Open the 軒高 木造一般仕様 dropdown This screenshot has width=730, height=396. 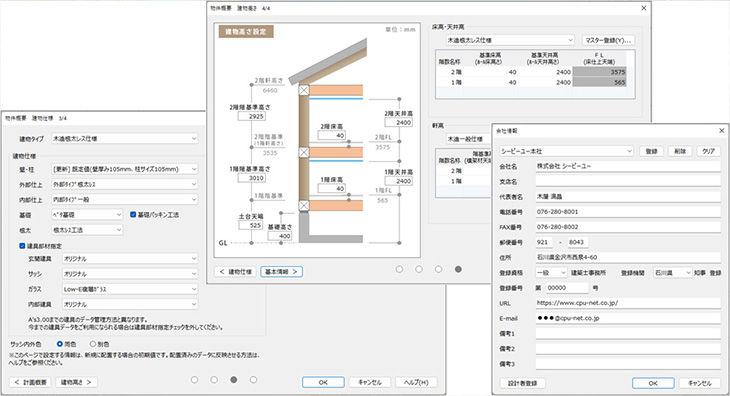[468, 139]
